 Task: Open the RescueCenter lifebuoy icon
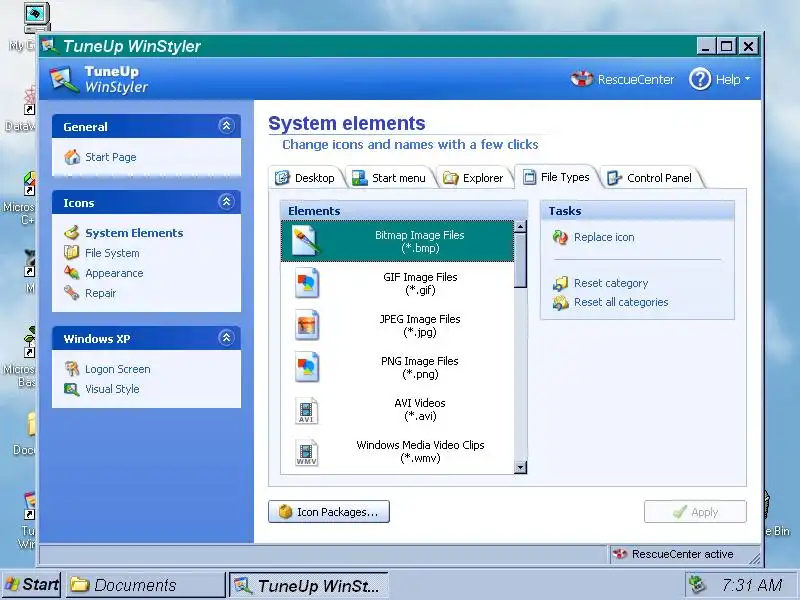click(582, 79)
